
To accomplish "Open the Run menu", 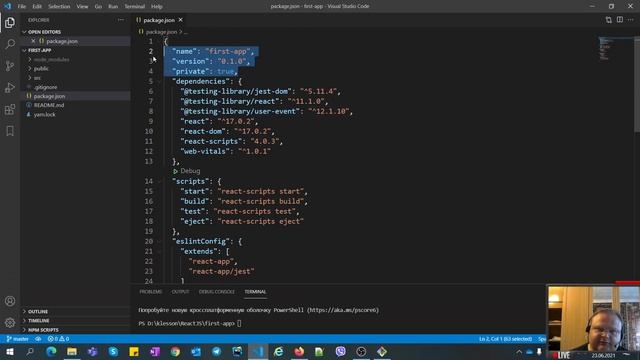I will click(x=113, y=6).
